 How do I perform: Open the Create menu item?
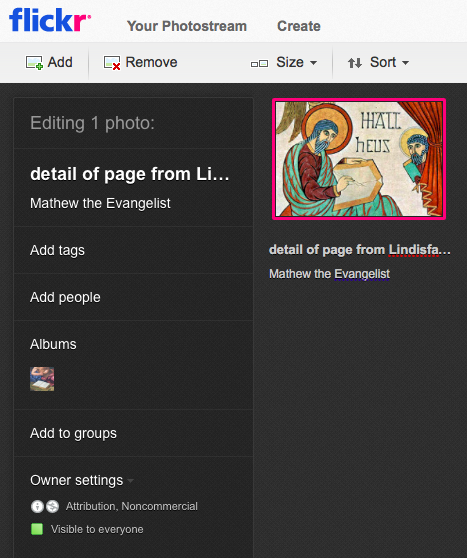click(x=299, y=26)
